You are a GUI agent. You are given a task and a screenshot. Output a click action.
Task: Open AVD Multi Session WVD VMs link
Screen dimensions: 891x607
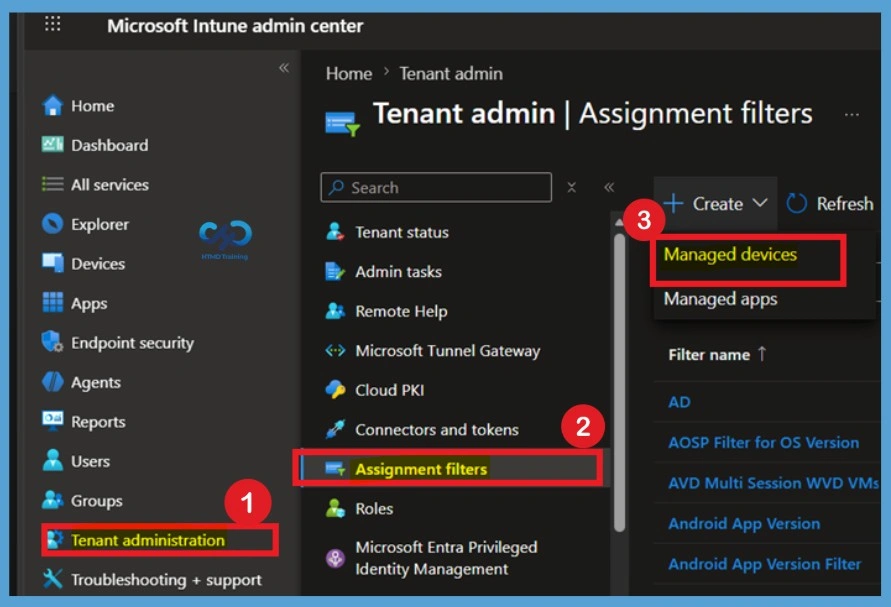tap(773, 483)
